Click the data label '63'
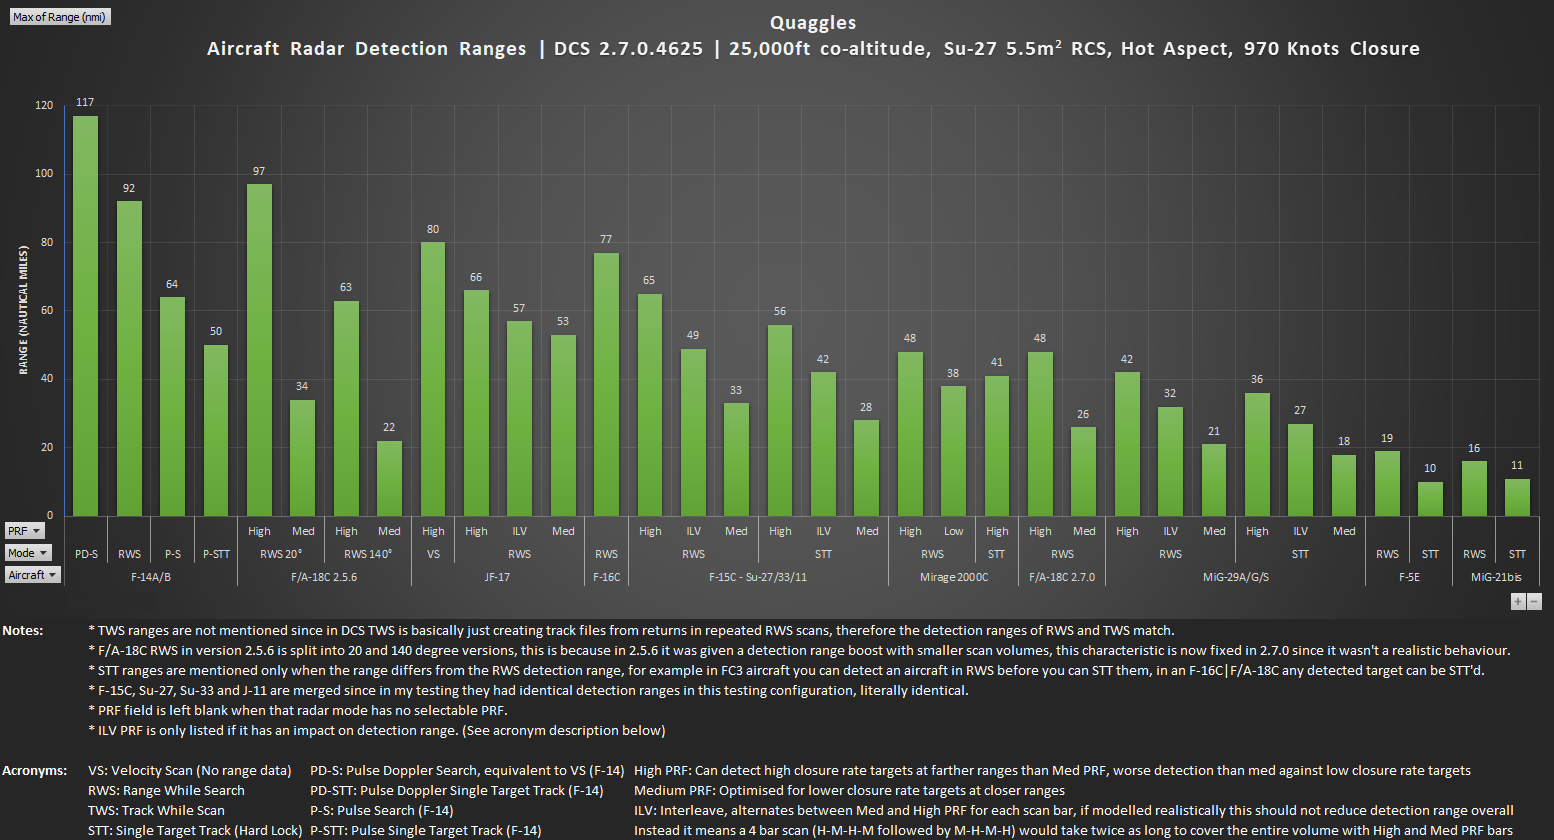Viewport: 1554px width, 840px height. [x=346, y=287]
